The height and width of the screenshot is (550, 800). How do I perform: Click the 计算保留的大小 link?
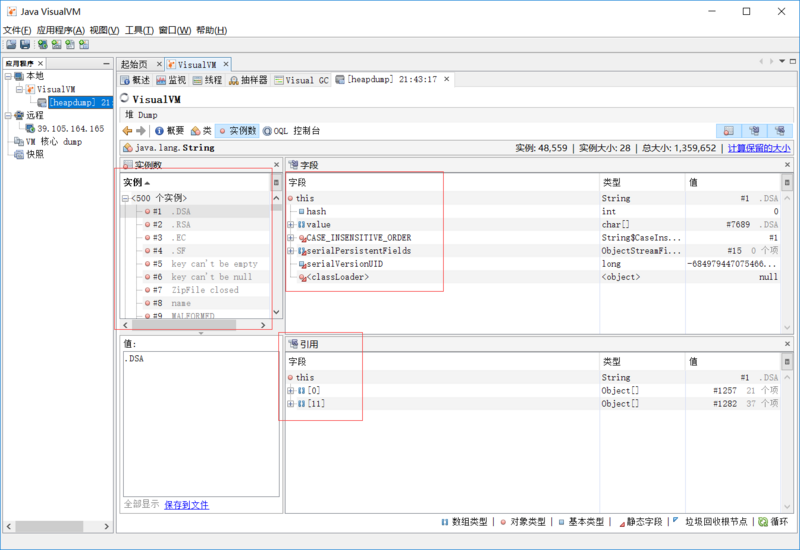[x=759, y=148]
